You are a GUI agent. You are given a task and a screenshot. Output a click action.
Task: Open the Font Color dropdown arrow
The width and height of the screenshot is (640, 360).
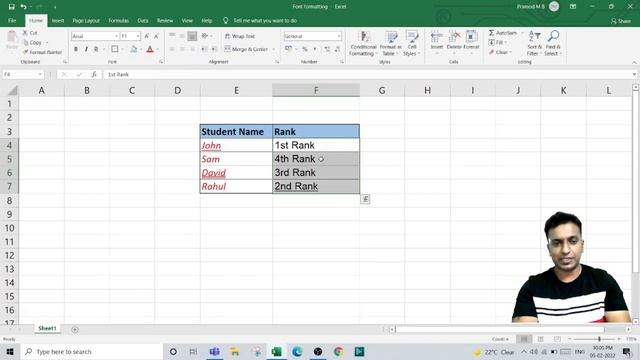tap(158, 49)
